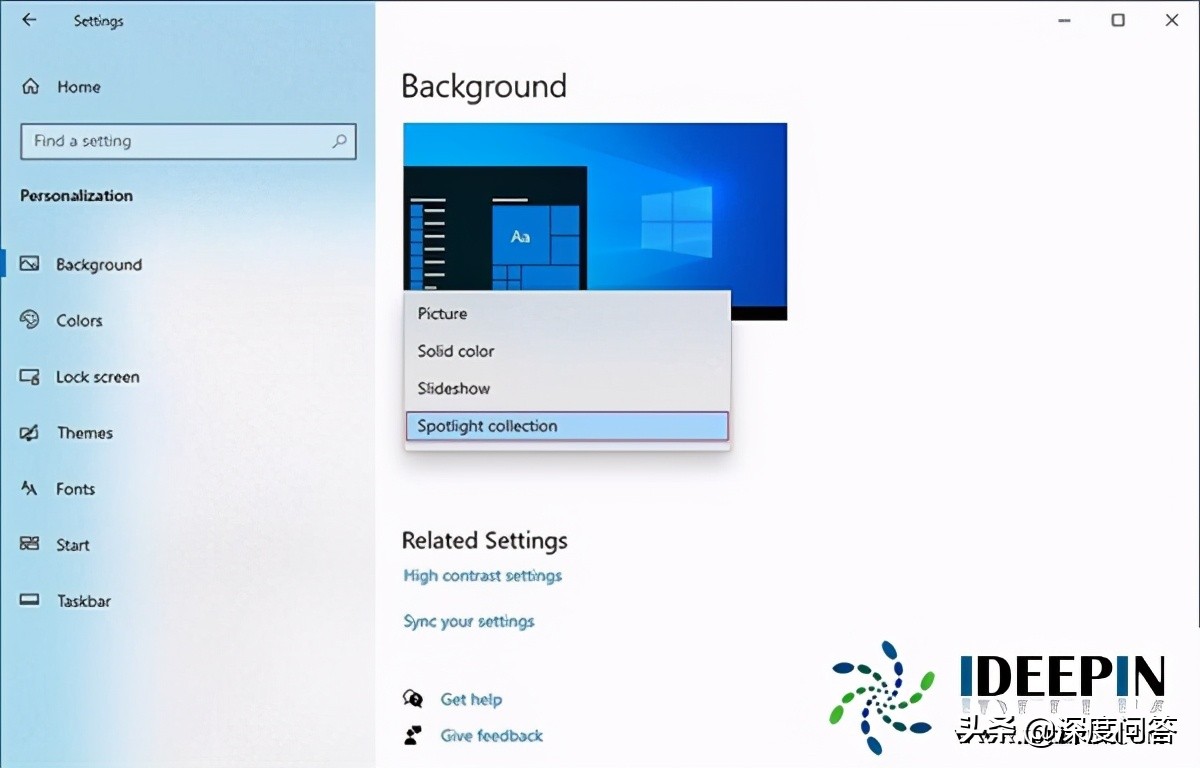The image size is (1200, 768).
Task: Choose Slideshow as background type
Action: (453, 389)
